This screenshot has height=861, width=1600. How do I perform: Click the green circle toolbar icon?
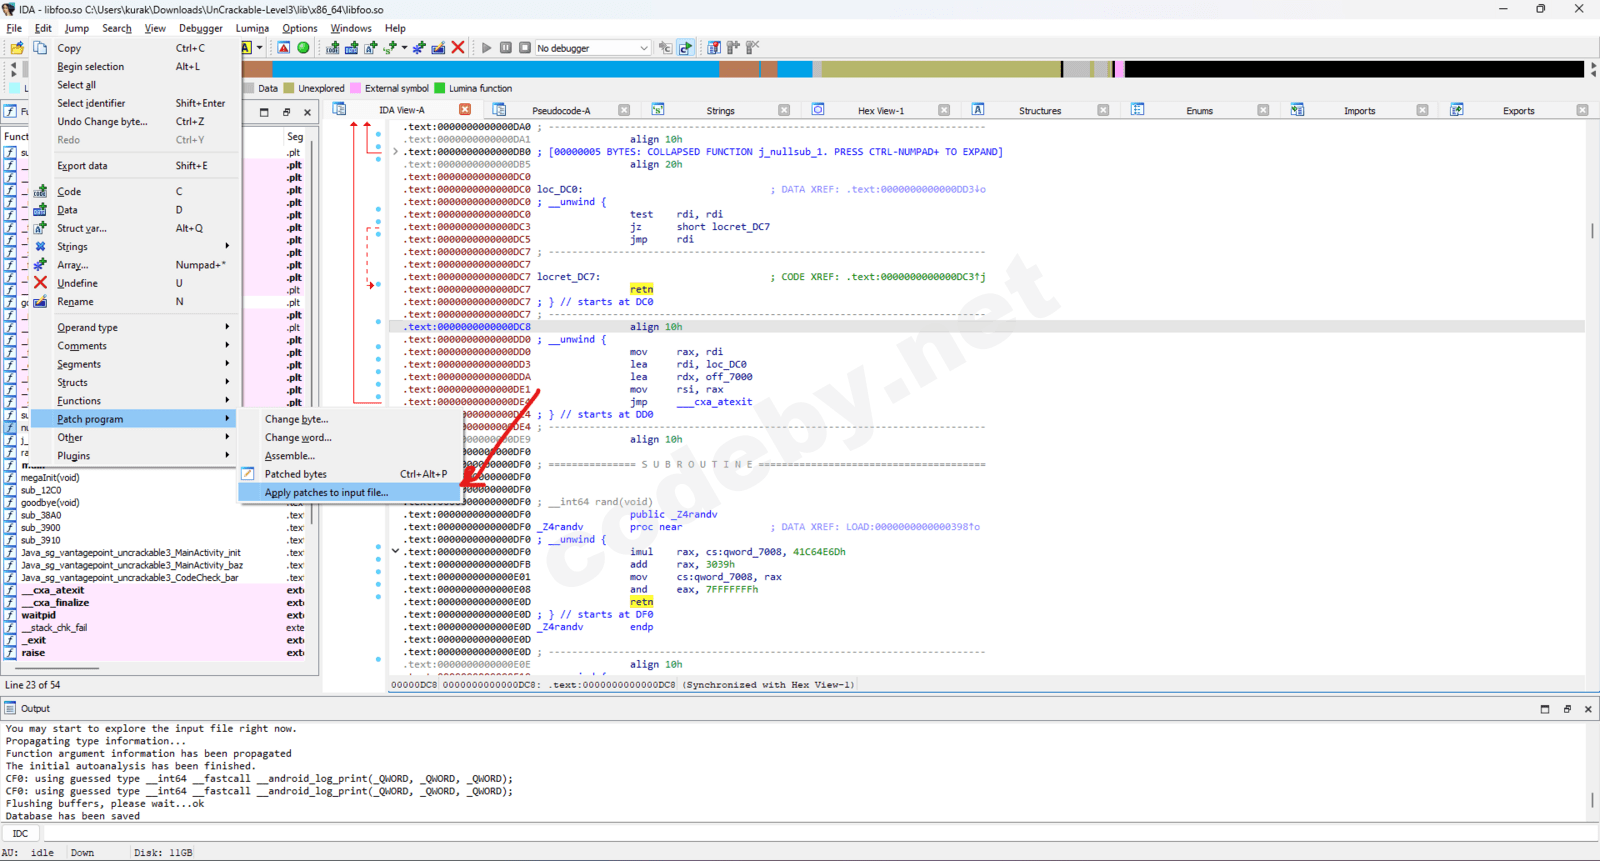point(303,48)
